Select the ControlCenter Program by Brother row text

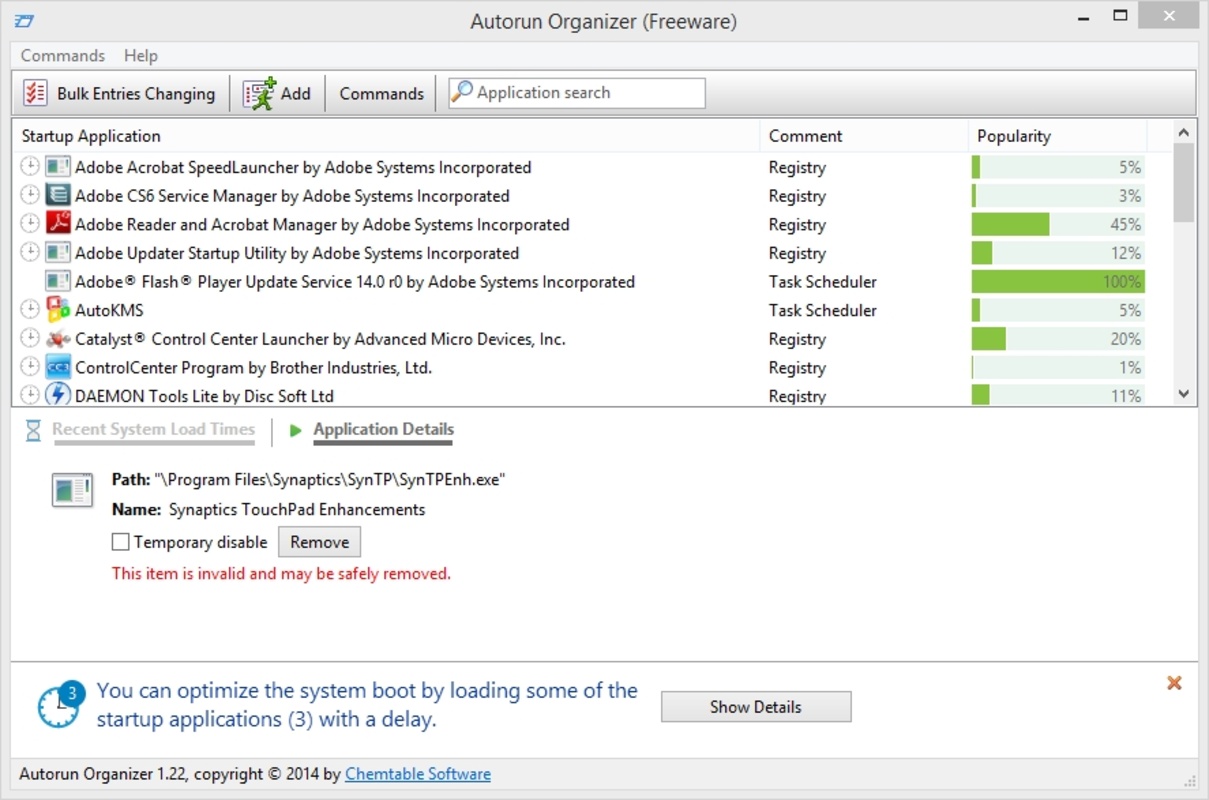click(253, 368)
